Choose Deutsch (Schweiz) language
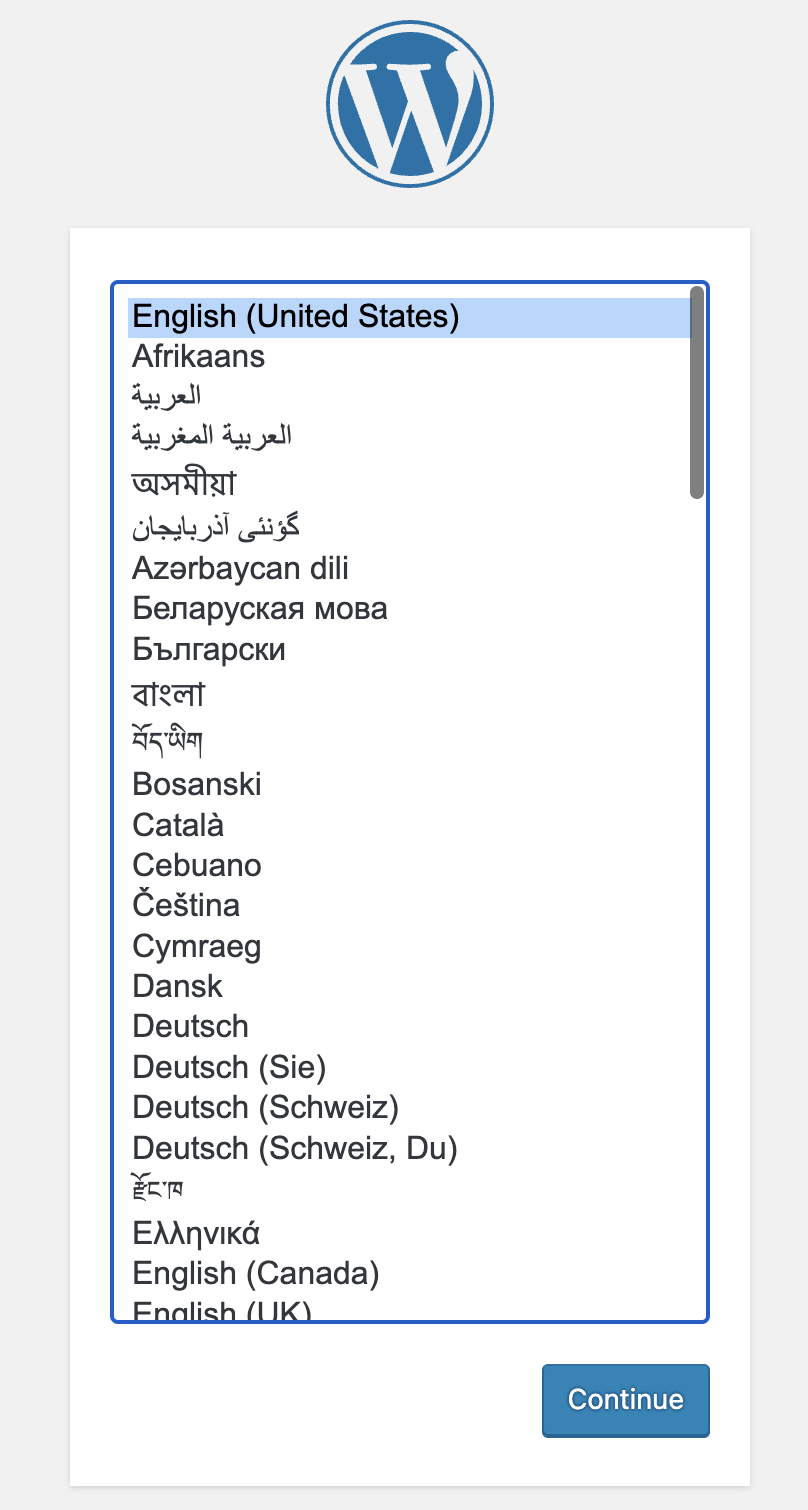Image resolution: width=808 pixels, height=1510 pixels. (266, 1108)
